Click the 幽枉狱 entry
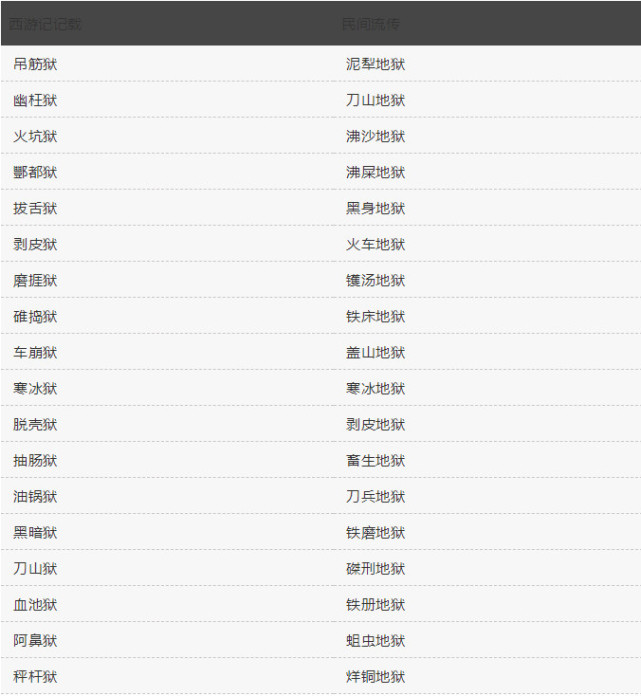The height and width of the screenshot is (696, 641). [x=36, y=101]
